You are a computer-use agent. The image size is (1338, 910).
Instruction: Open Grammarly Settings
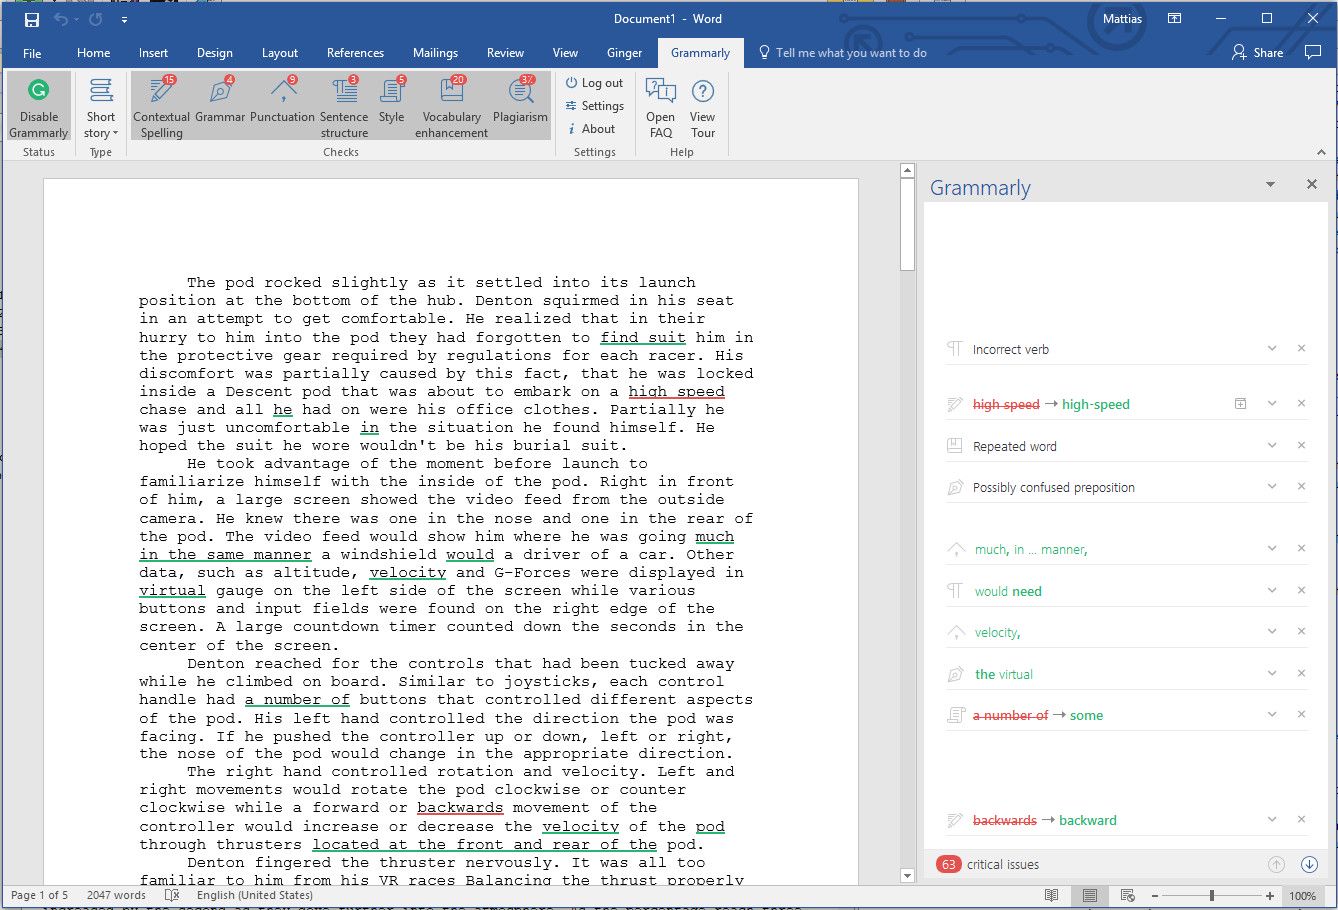[x=594, y=106]
